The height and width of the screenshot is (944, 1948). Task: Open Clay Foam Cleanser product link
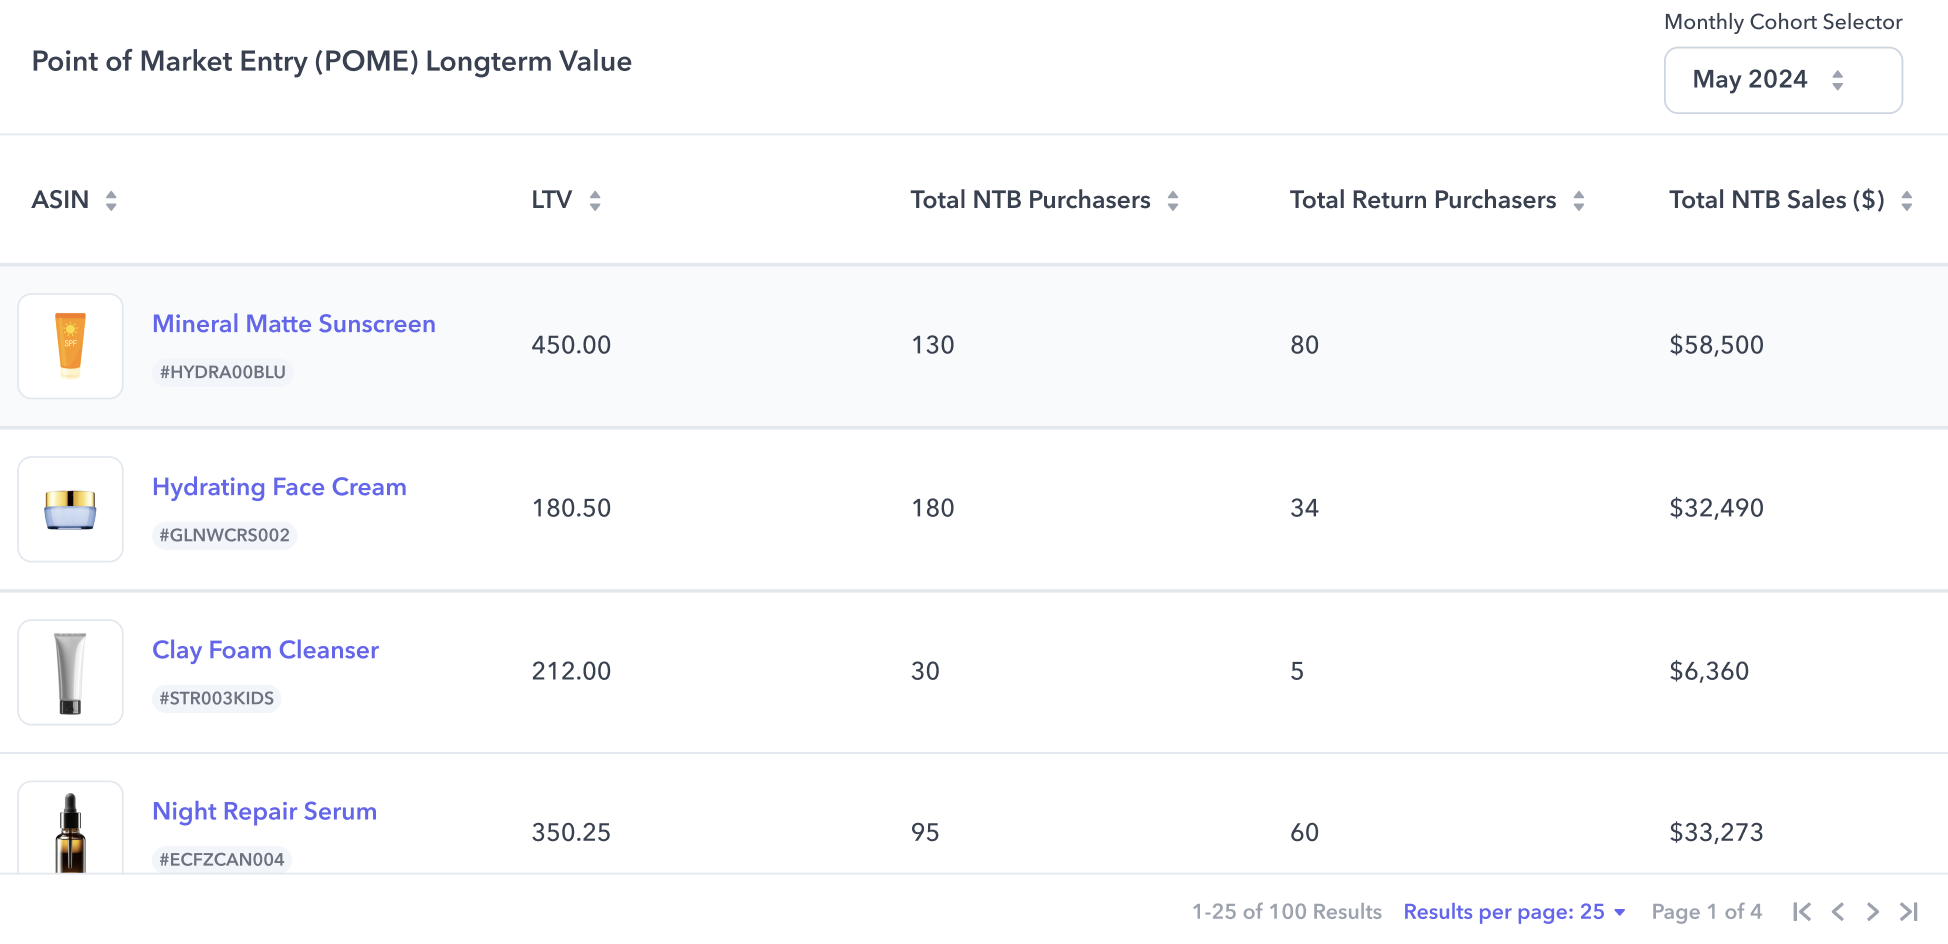coord(265,650)
